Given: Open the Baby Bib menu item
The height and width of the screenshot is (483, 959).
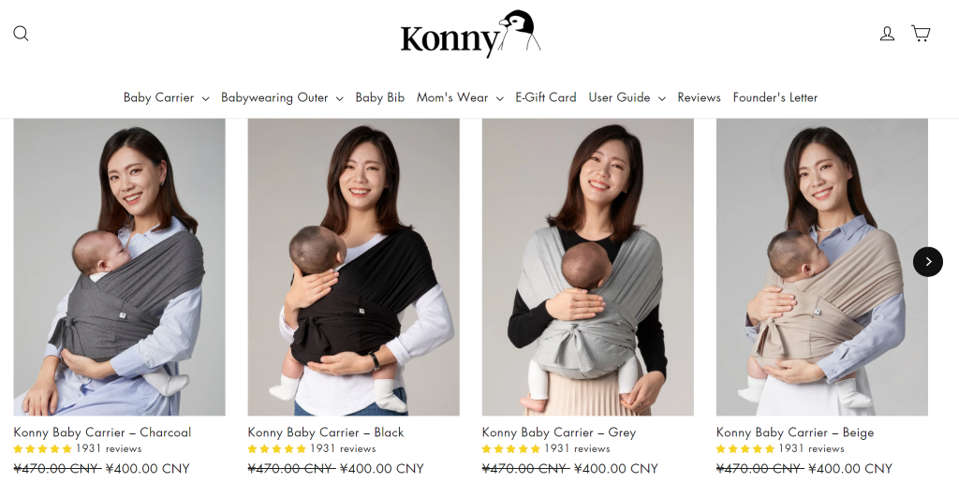Looking at the screenshot, I should pos(380,97).
